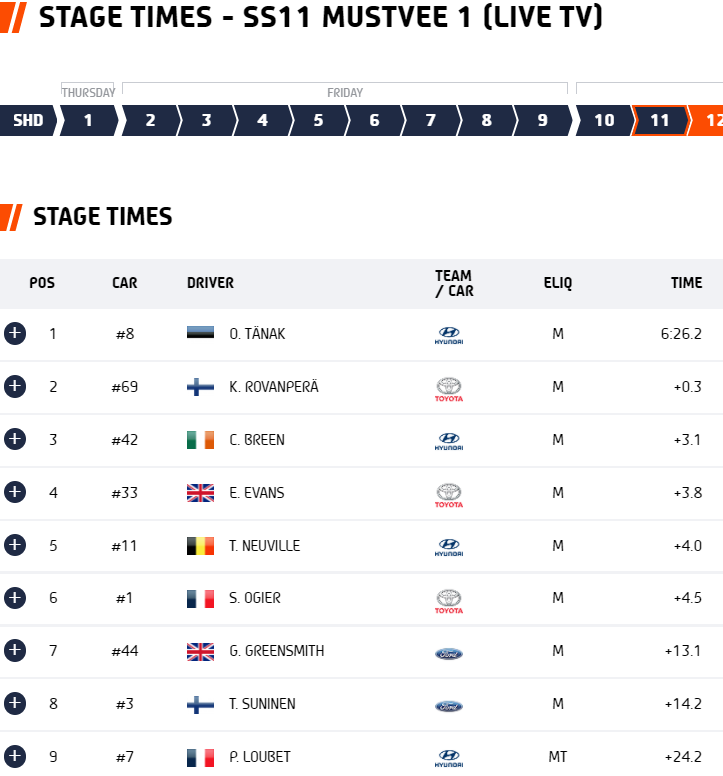
Task: Open details for P. Loubet's row
Action: [15, 756]
